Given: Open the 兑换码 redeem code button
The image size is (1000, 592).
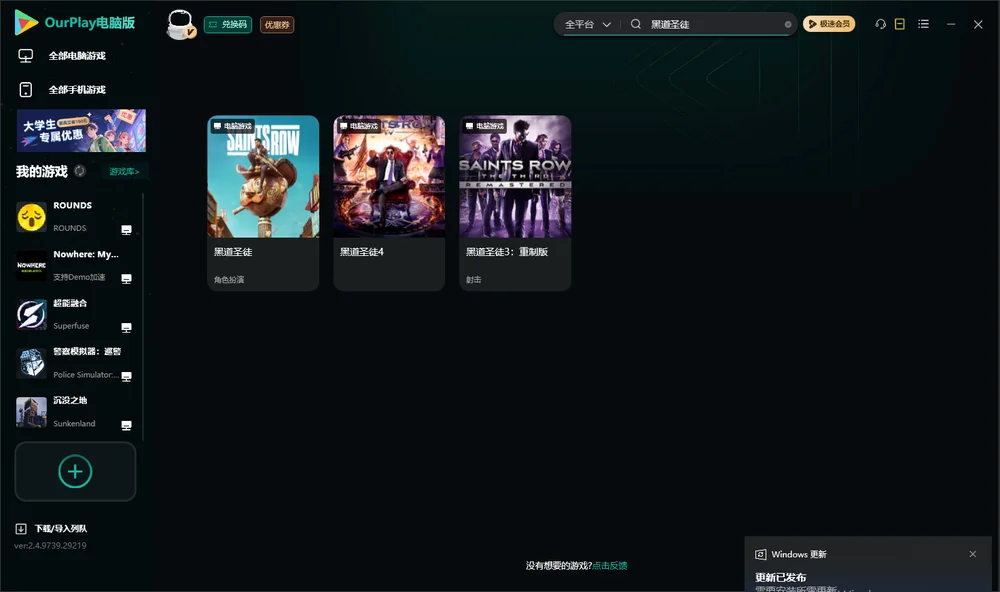Looking at the screenshot, I should 228,24.
